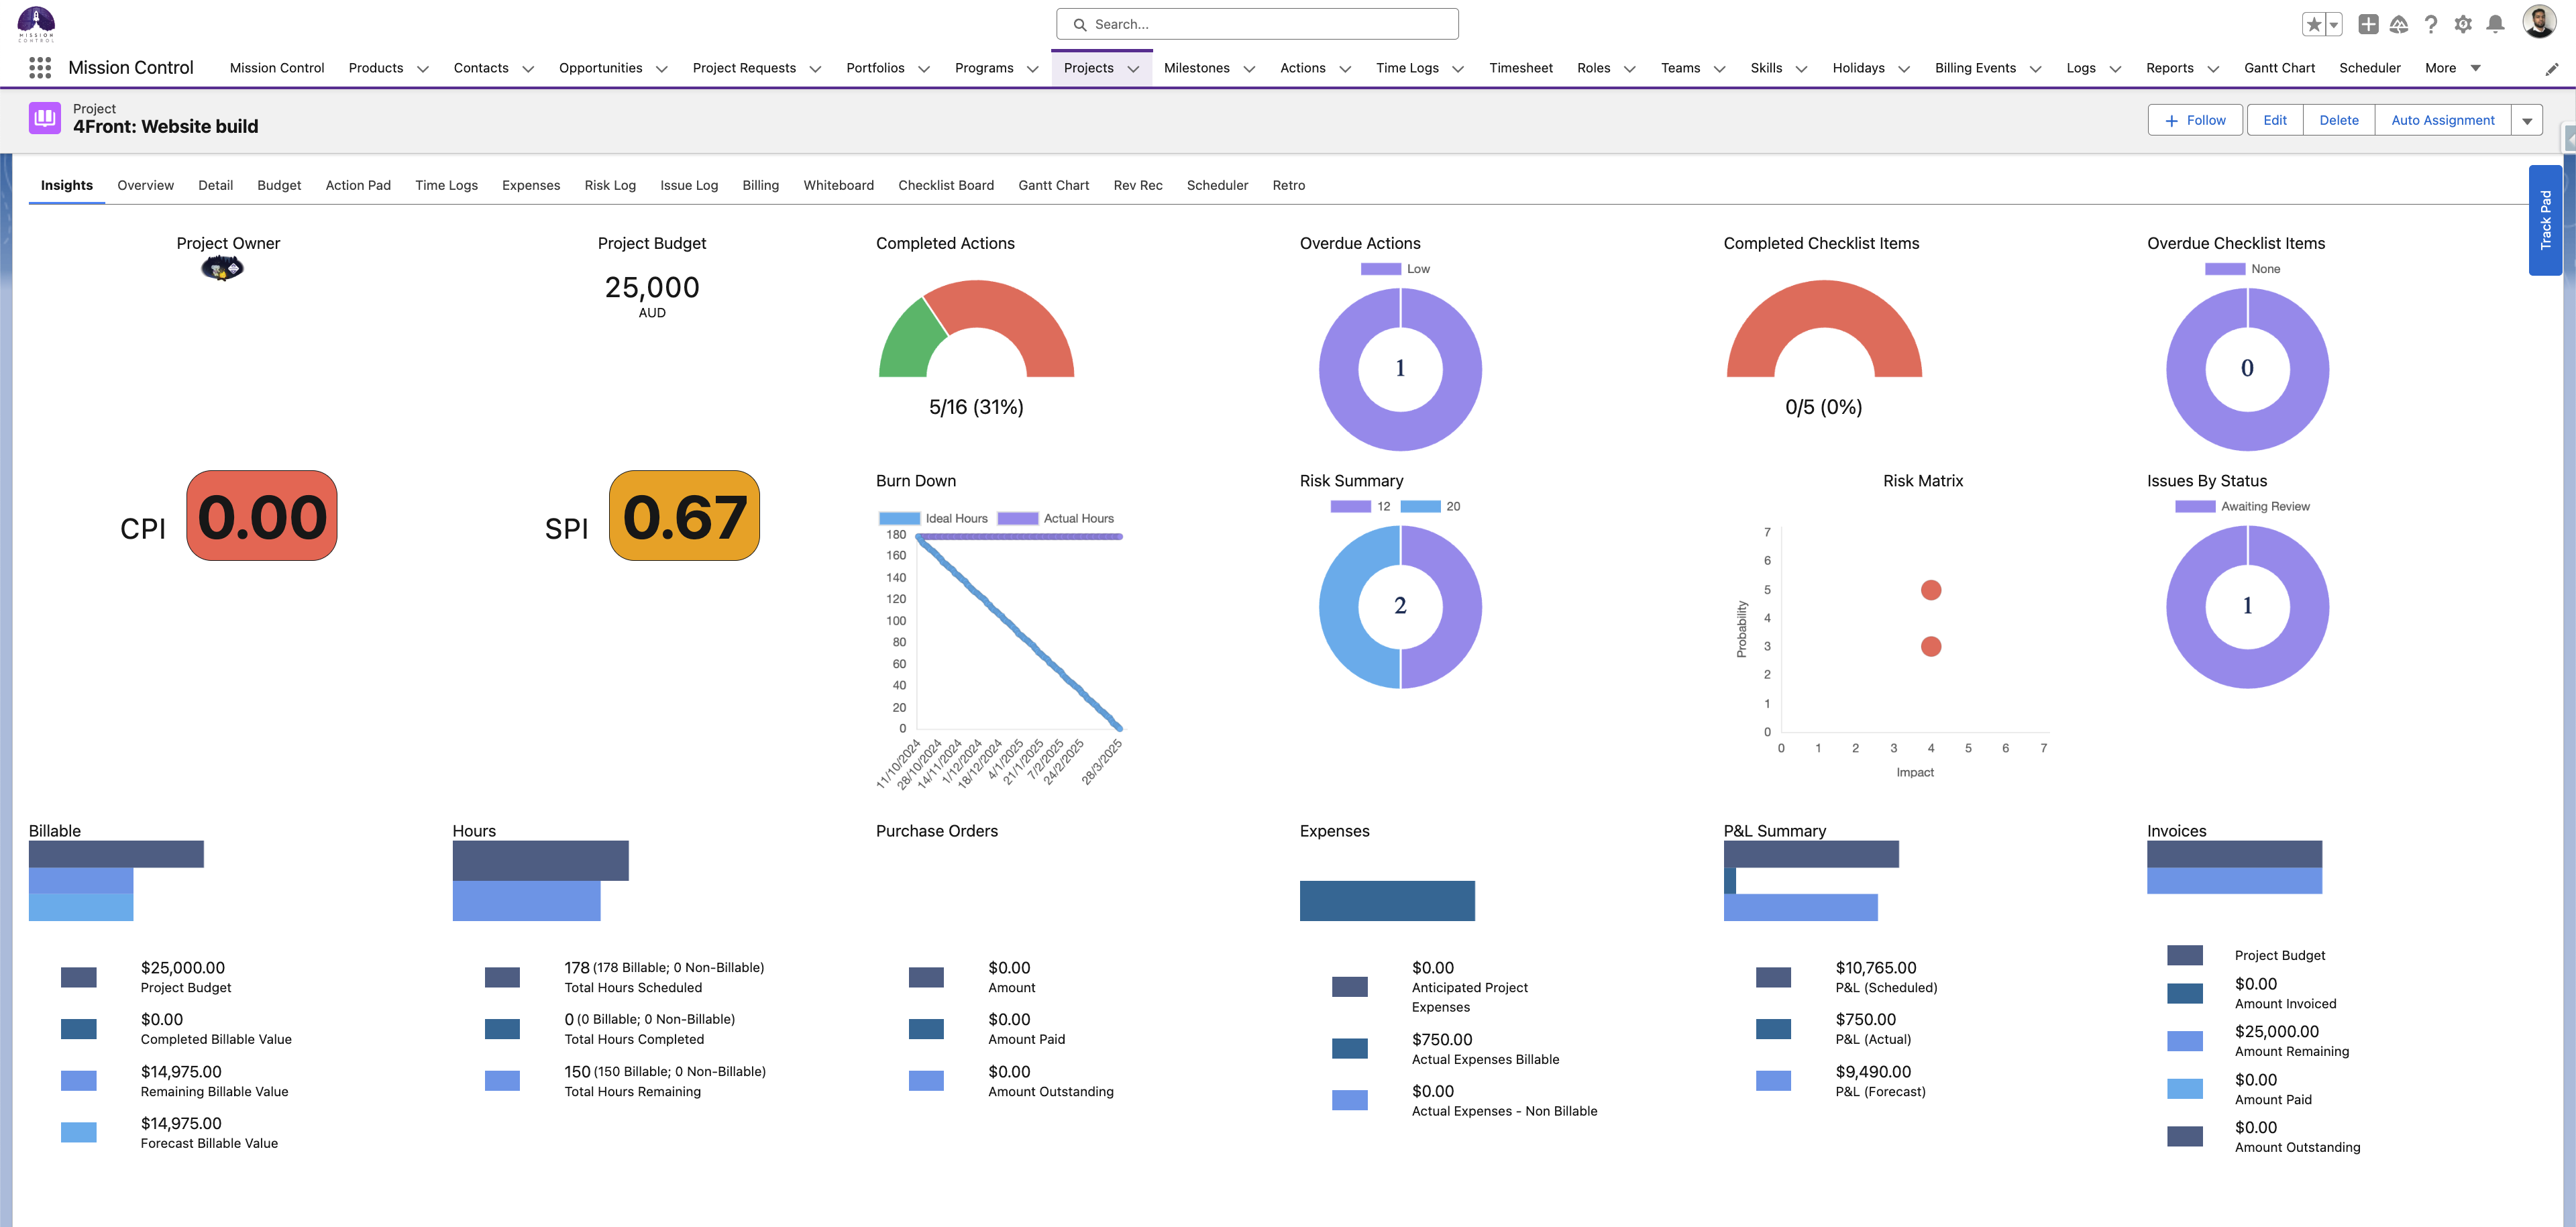
Task: Toggle Follow on the 4Front project
Action: [x=2195, y=119]
